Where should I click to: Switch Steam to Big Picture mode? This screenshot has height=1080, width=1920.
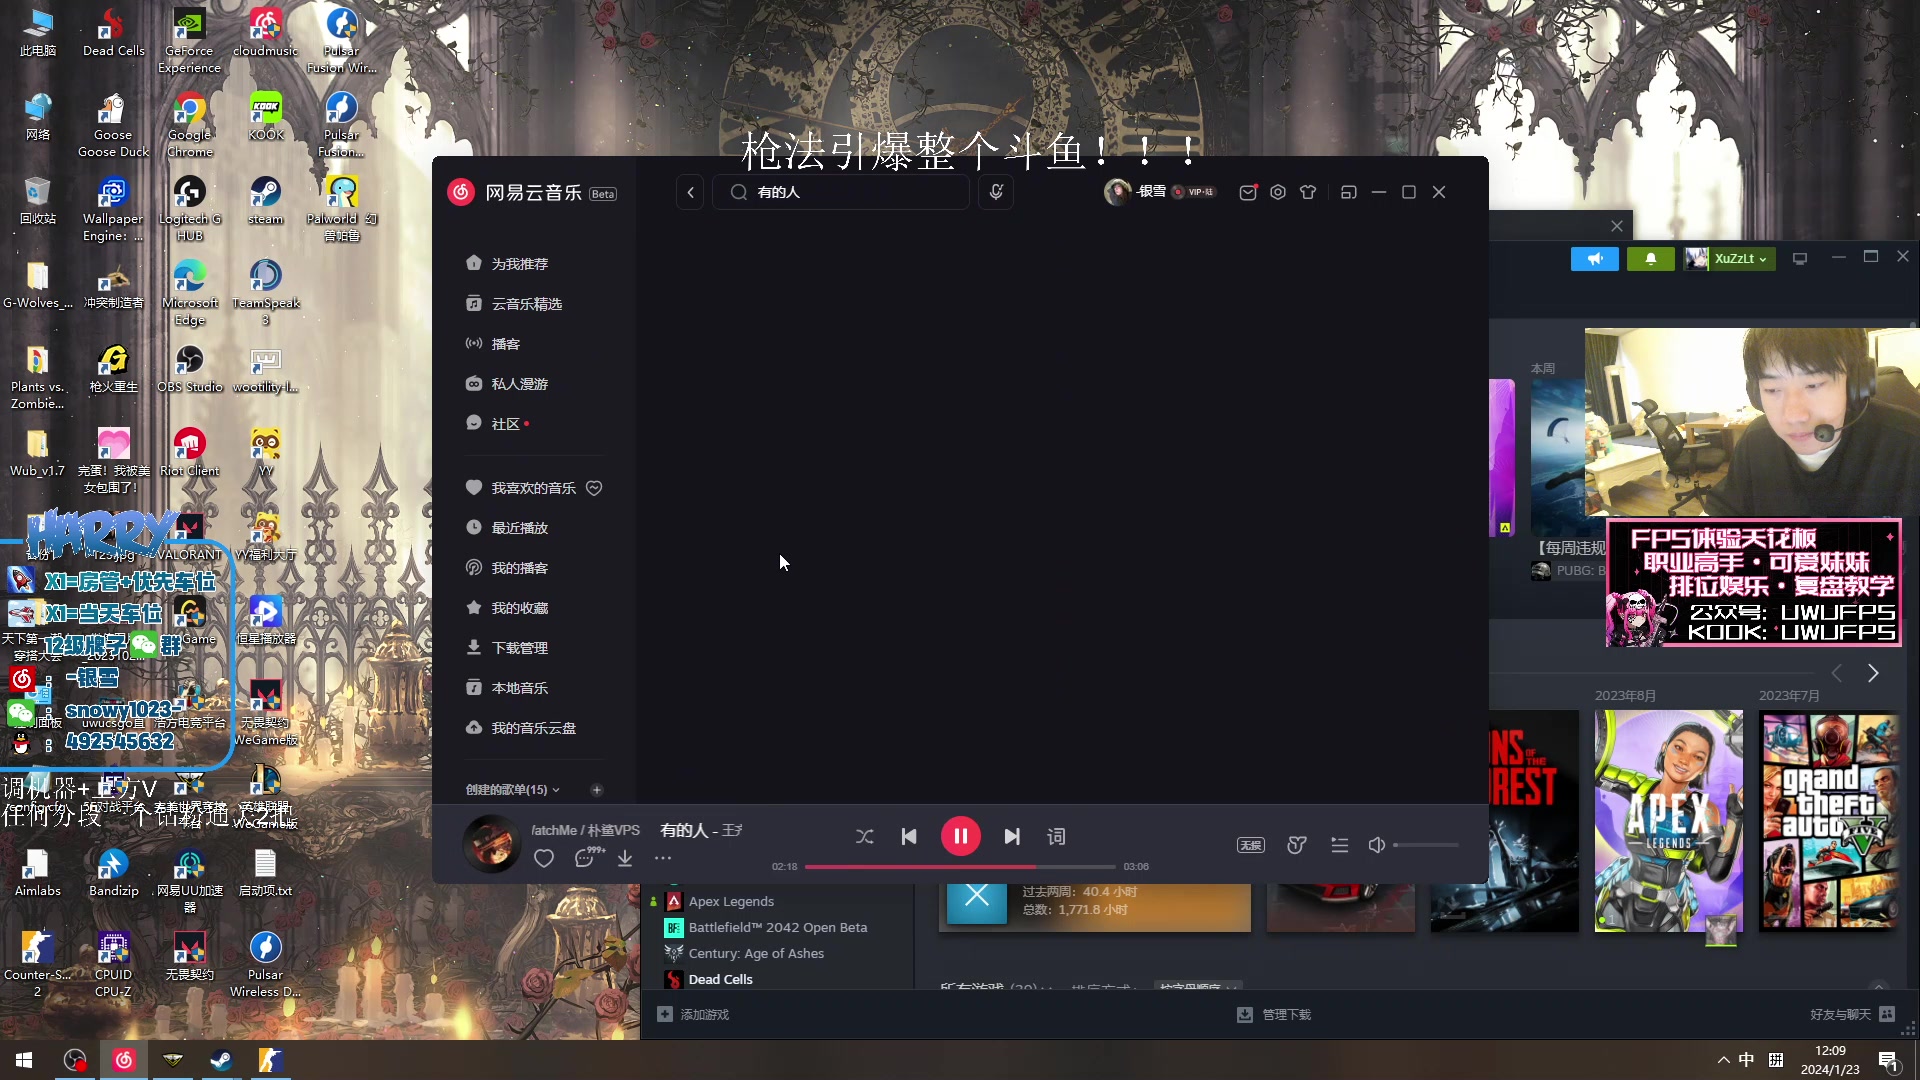[1800, 259]
